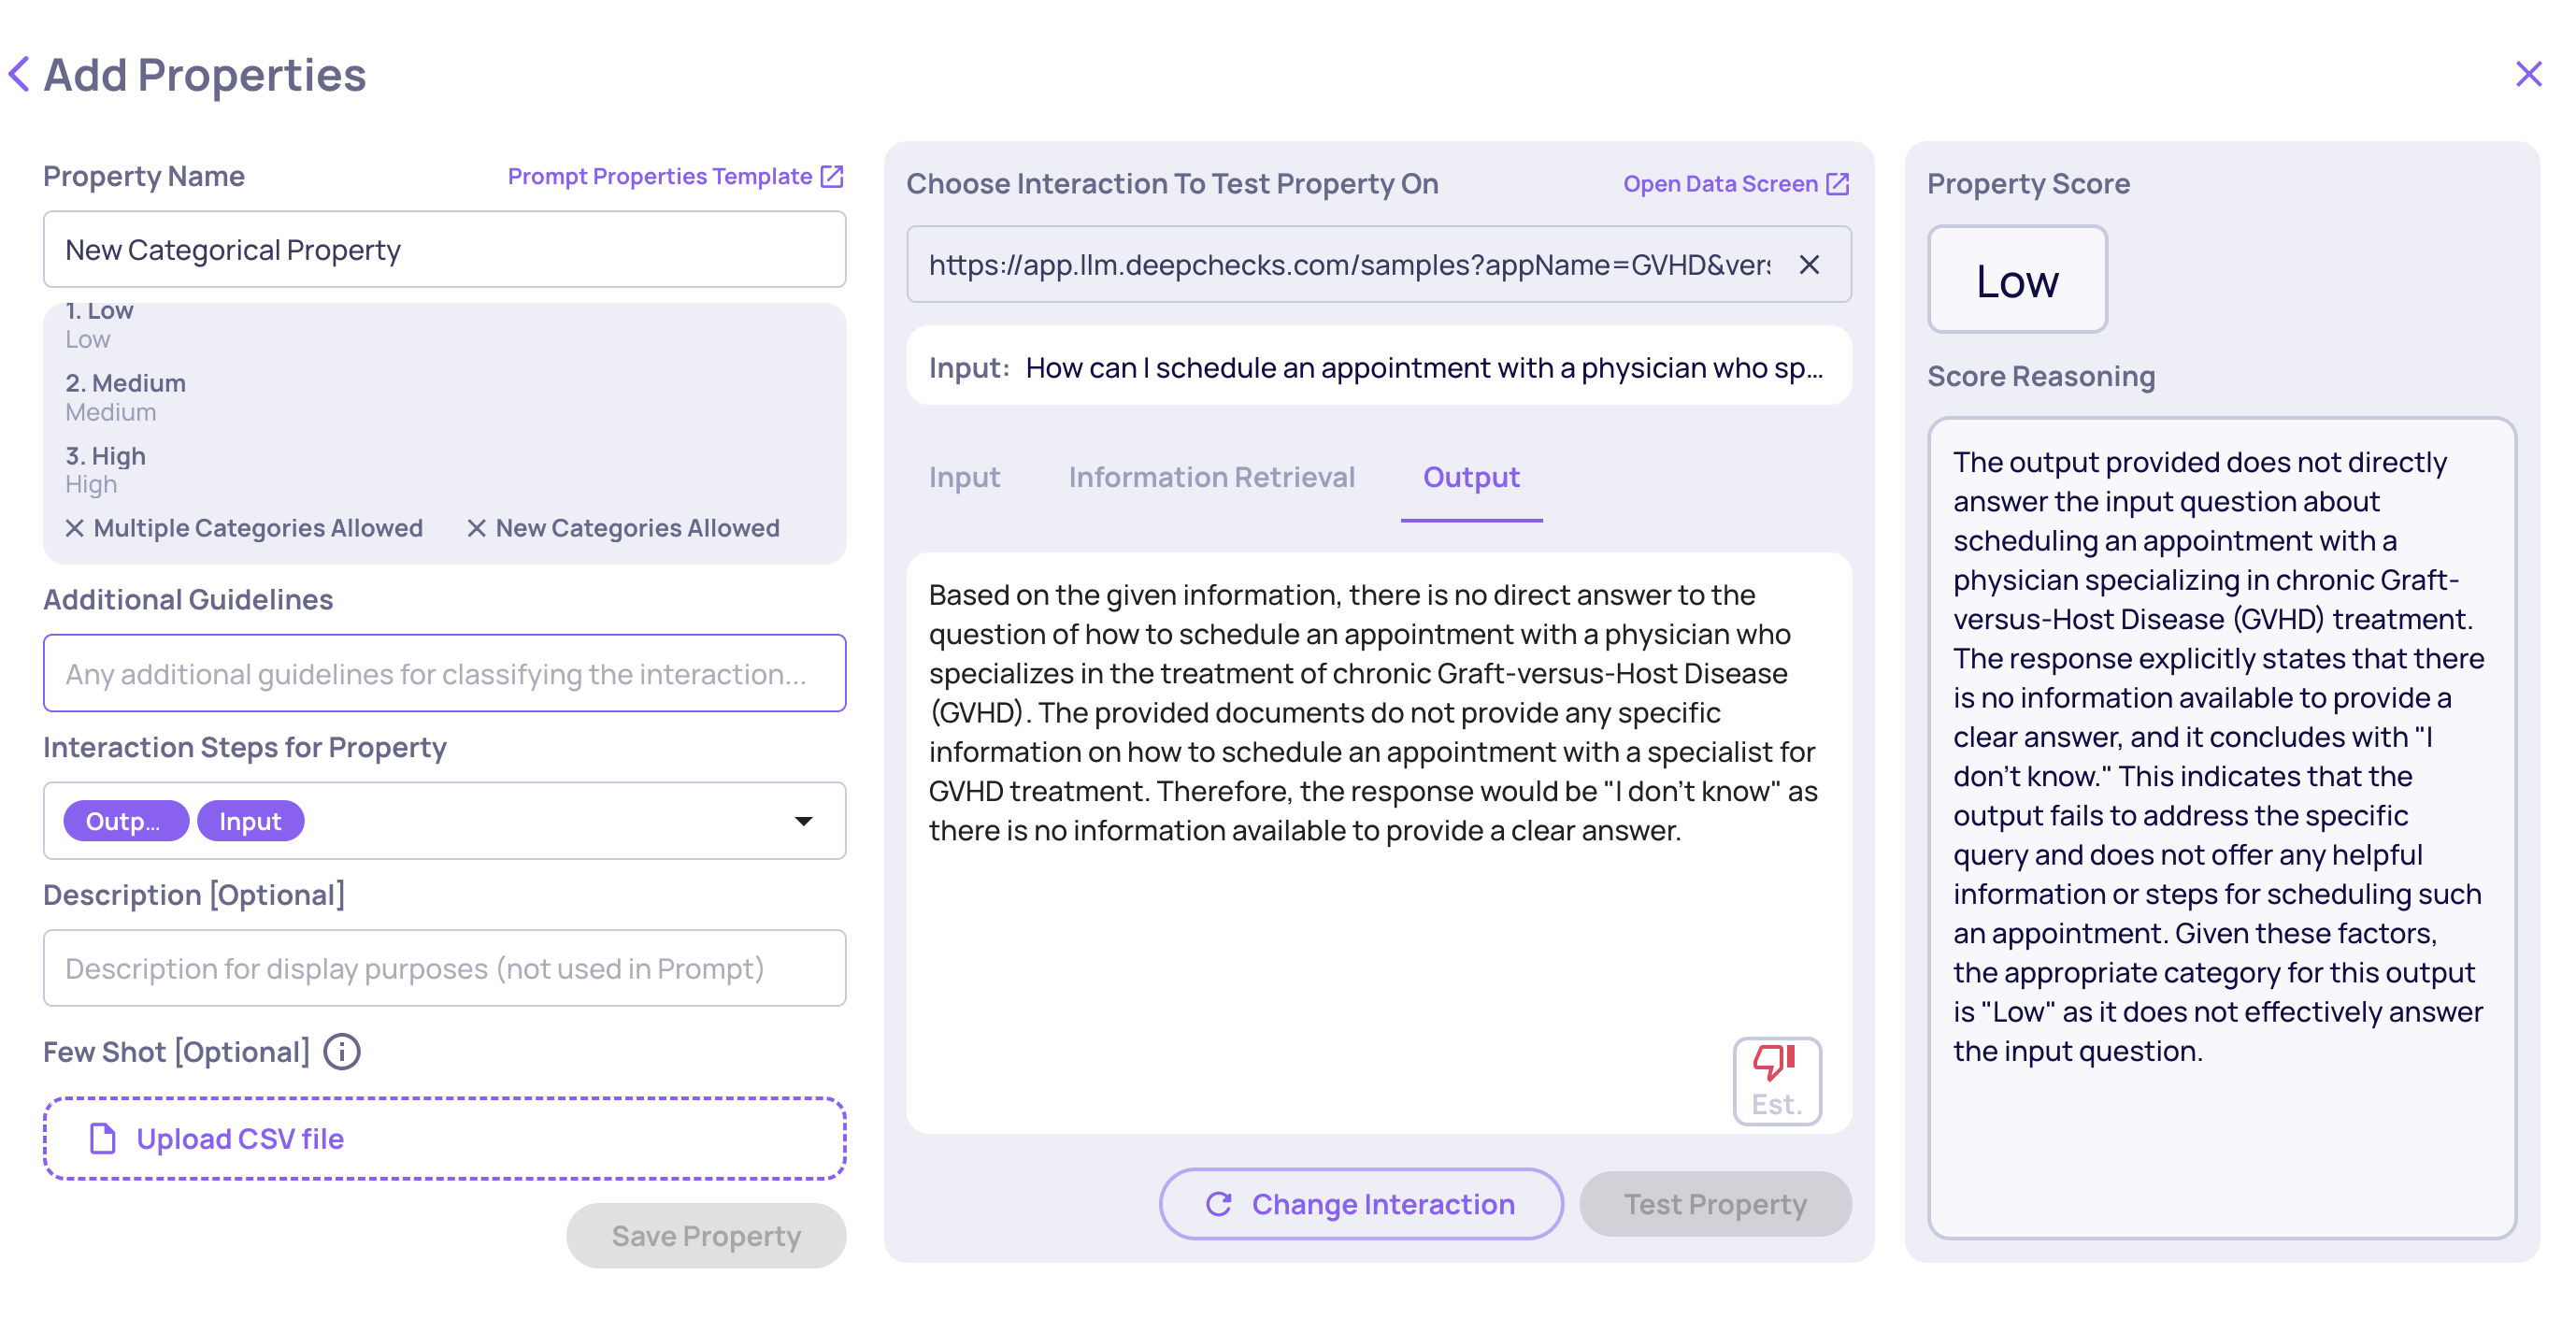Click the Few Shot info icon
2576x1318 pixels.
tap(342, 1052)
